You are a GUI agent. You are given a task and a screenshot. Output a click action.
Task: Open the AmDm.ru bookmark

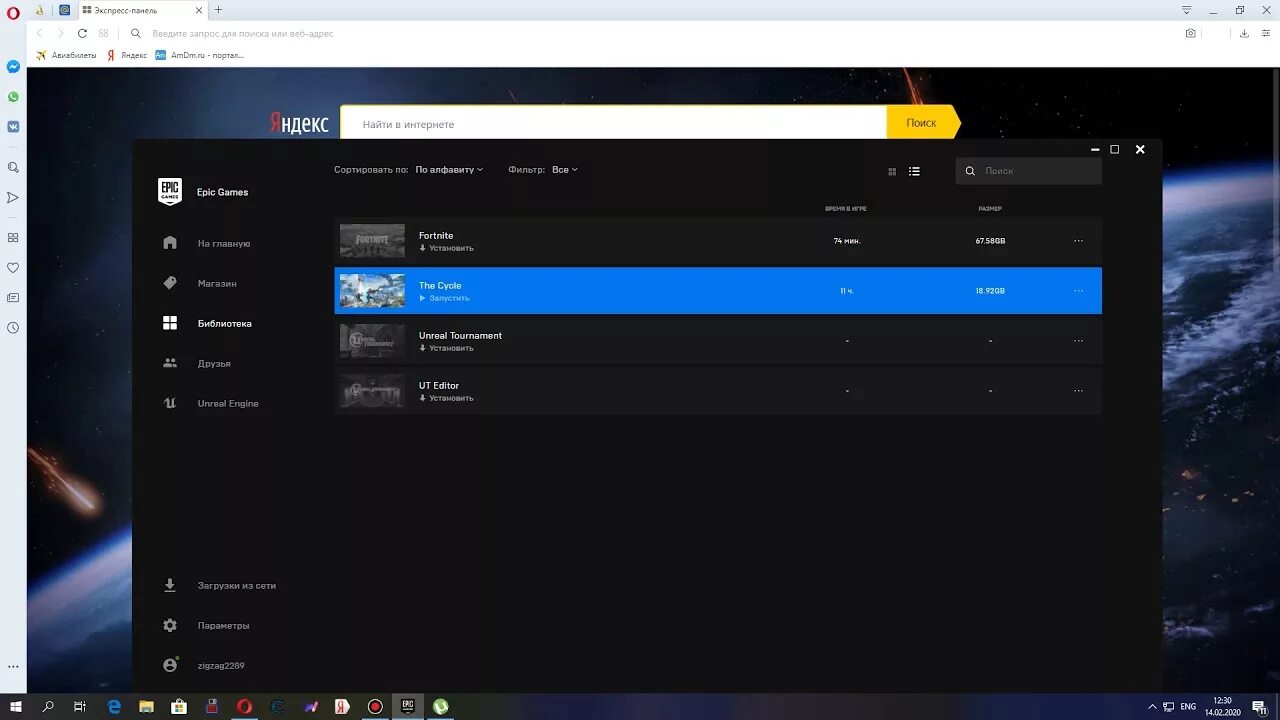(x=199, y=55)
